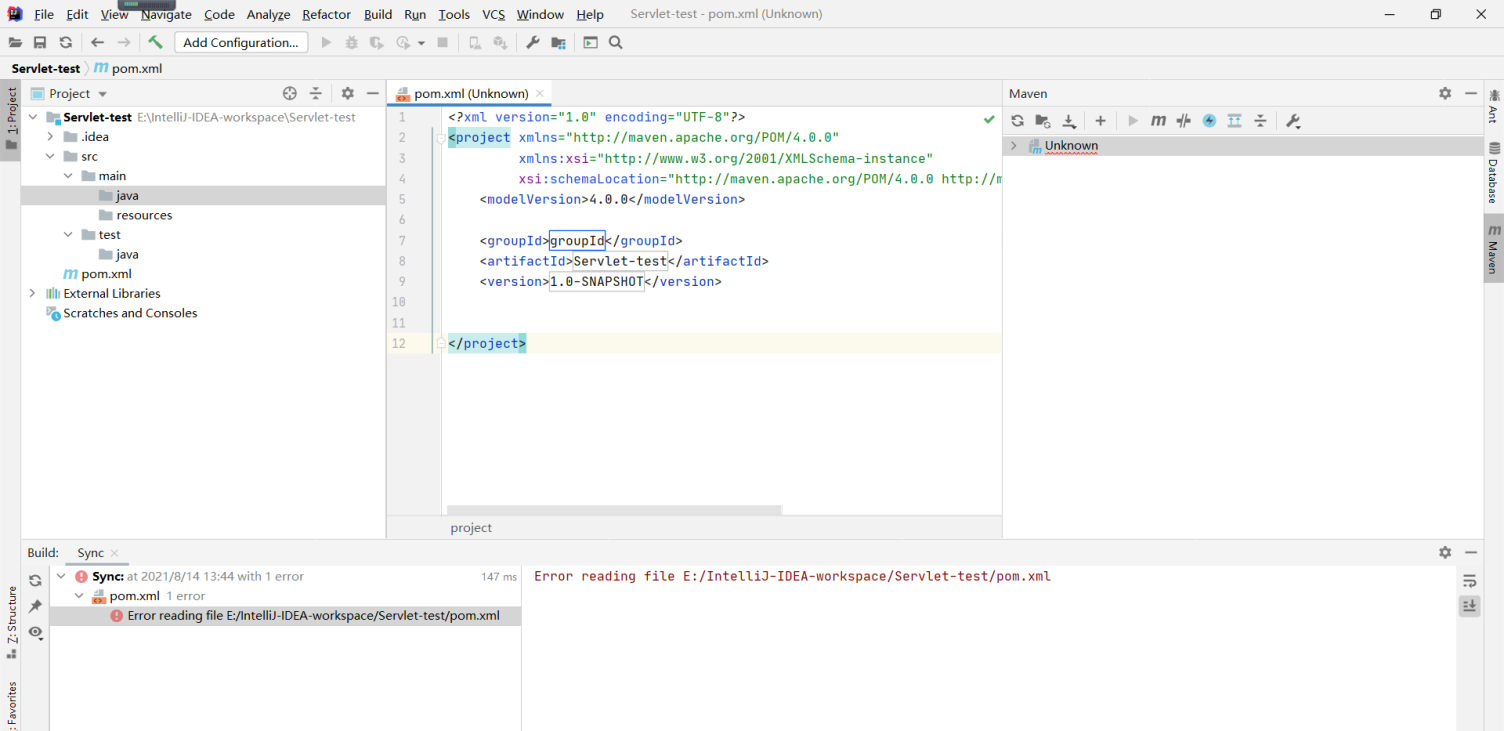Collapse all in the Project panel header

click(316, 93)
